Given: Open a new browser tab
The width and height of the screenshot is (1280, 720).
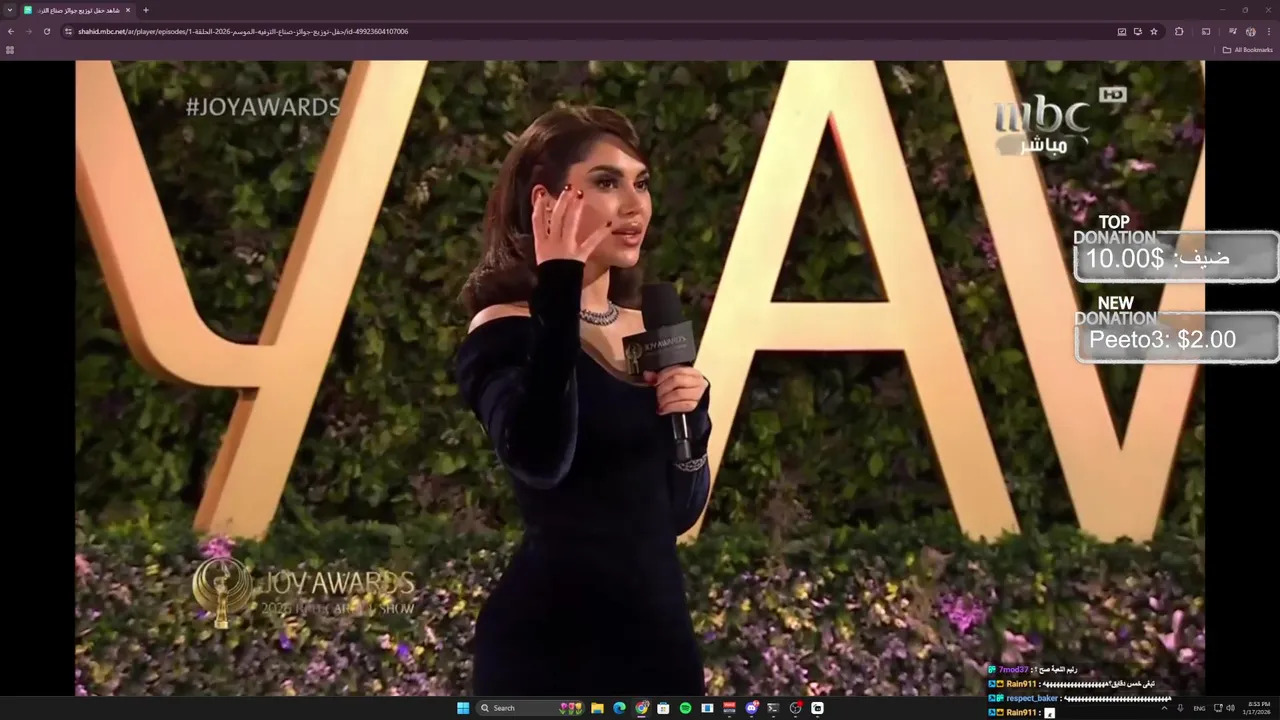Looking at the screenshot, I should click(x=146, y=10).
